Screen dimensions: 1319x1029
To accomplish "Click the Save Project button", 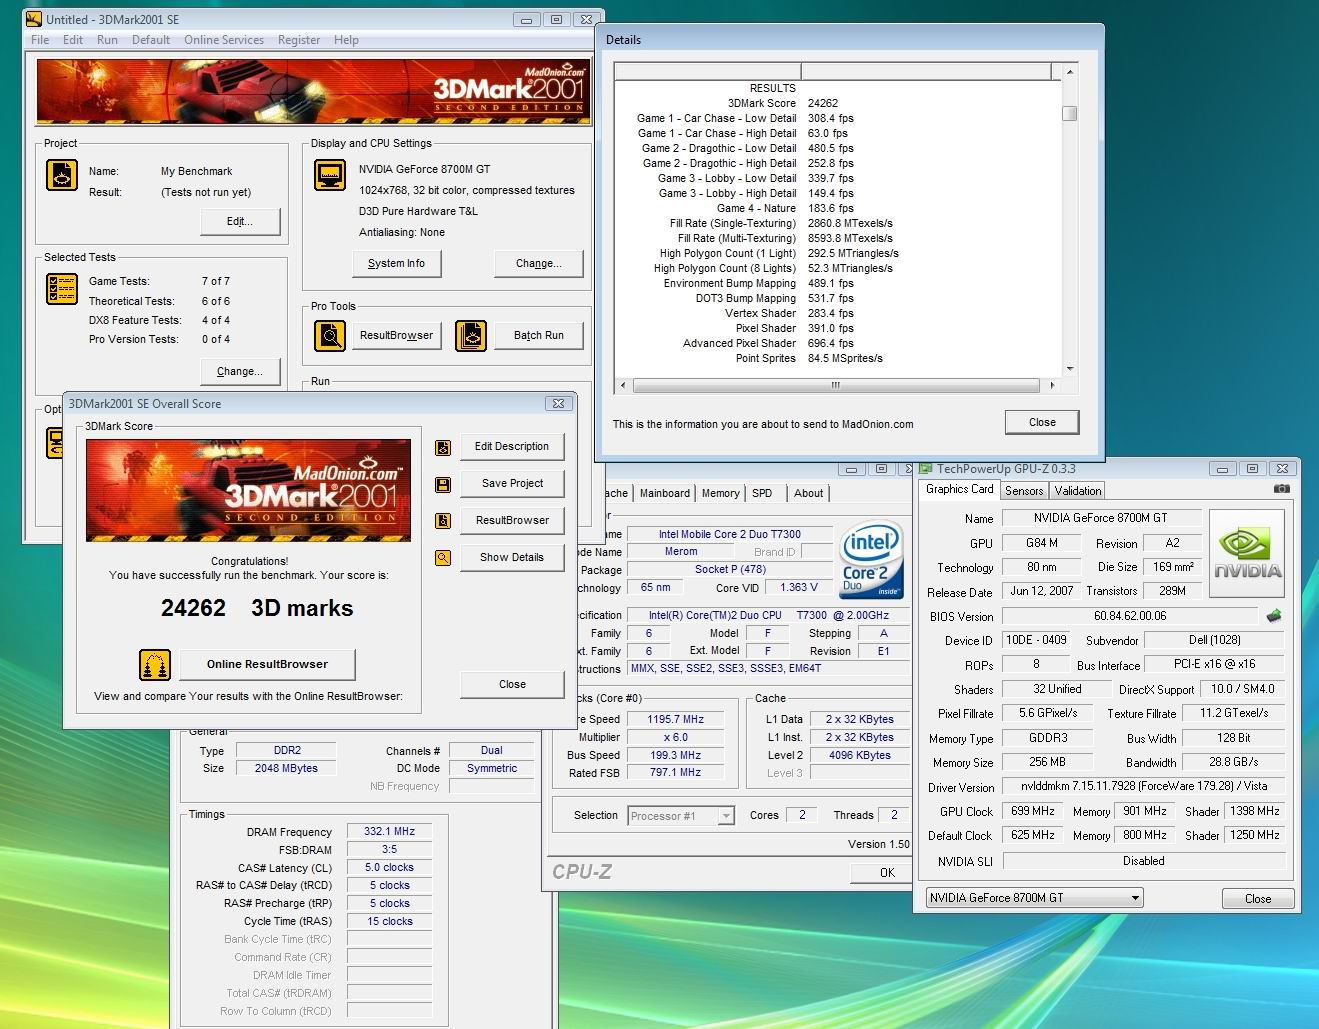I will coord(512,483).
